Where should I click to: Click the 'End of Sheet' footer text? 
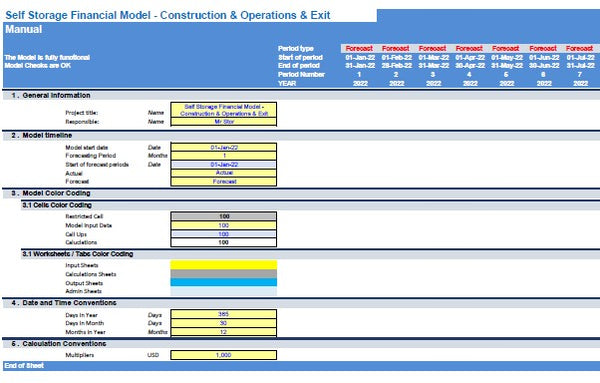click(x=24, y=366)
